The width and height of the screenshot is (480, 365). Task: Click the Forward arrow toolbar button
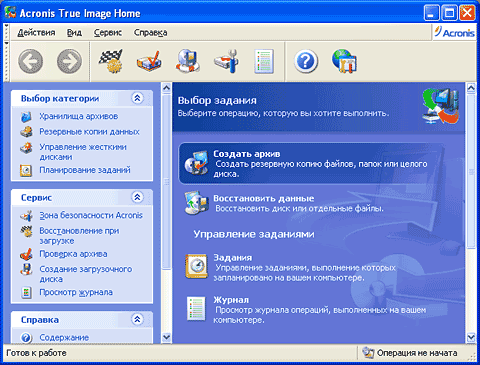click(69, 61)
